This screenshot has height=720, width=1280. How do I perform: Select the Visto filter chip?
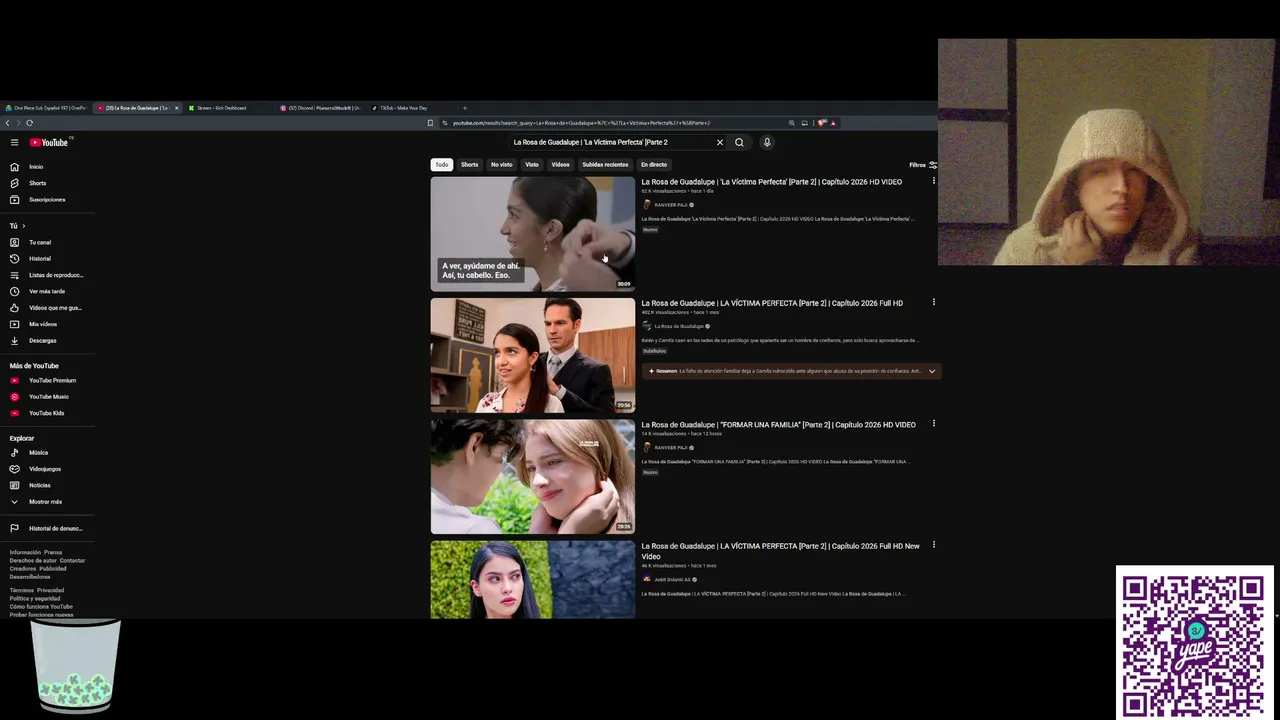pyautogui.click(x=532, y=165)
